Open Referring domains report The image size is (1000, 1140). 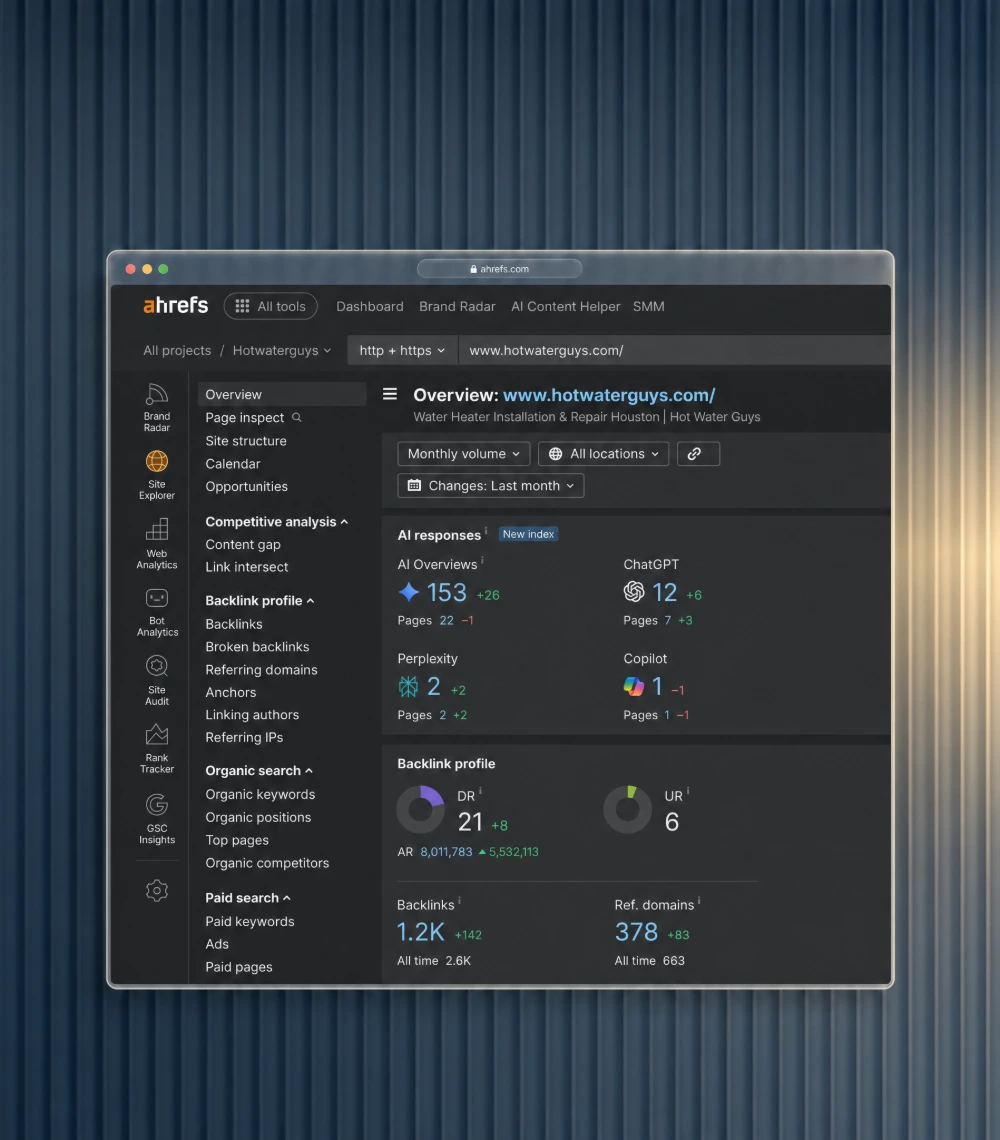(x=261, y=670)
